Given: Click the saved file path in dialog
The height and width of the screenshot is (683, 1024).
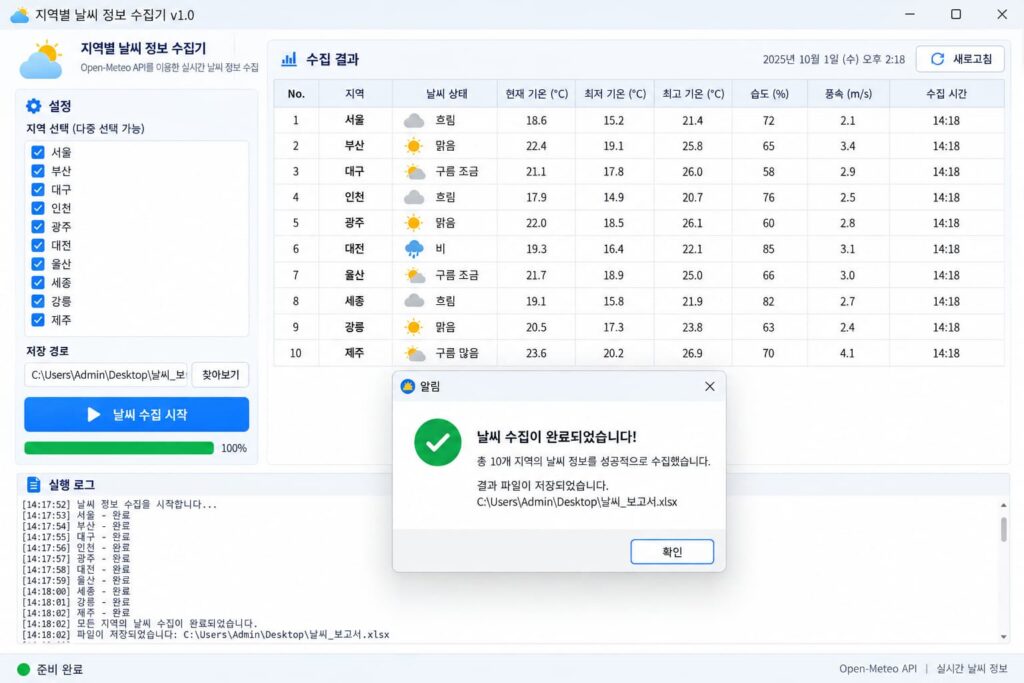Looking at the screenshot, I should (x=577, y=502).
